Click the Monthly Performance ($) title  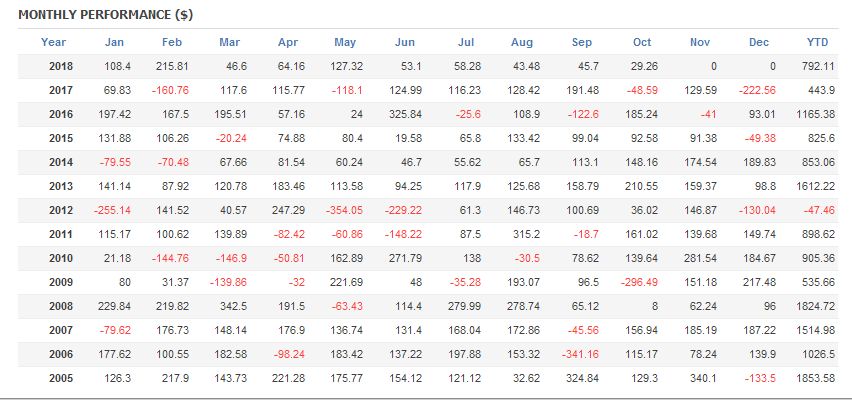tap(92, 16)
